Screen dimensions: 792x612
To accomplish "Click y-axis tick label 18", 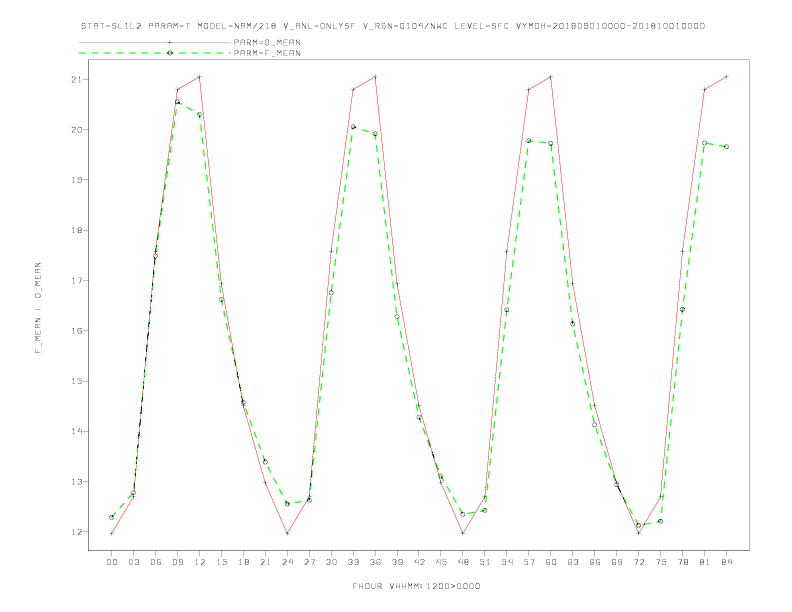I will 77,230.
